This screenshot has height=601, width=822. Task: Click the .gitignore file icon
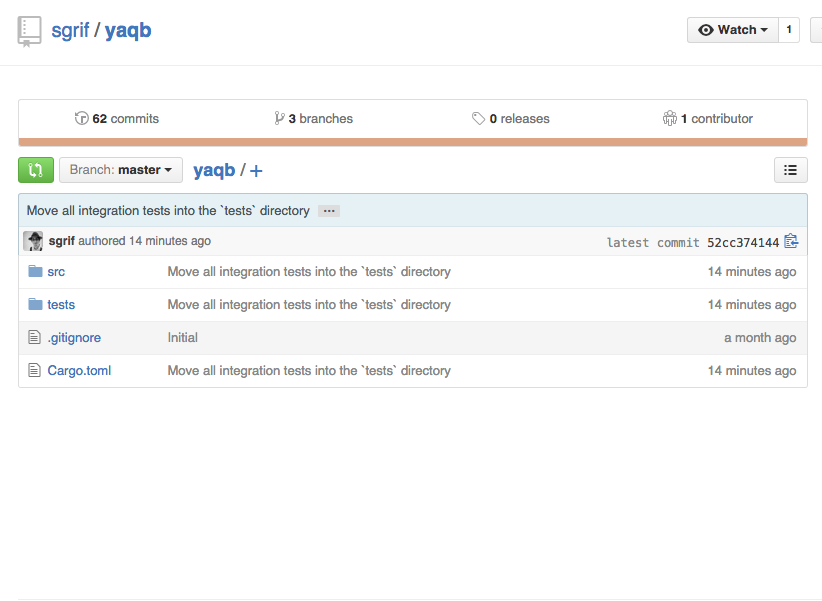tap(34, 337)
